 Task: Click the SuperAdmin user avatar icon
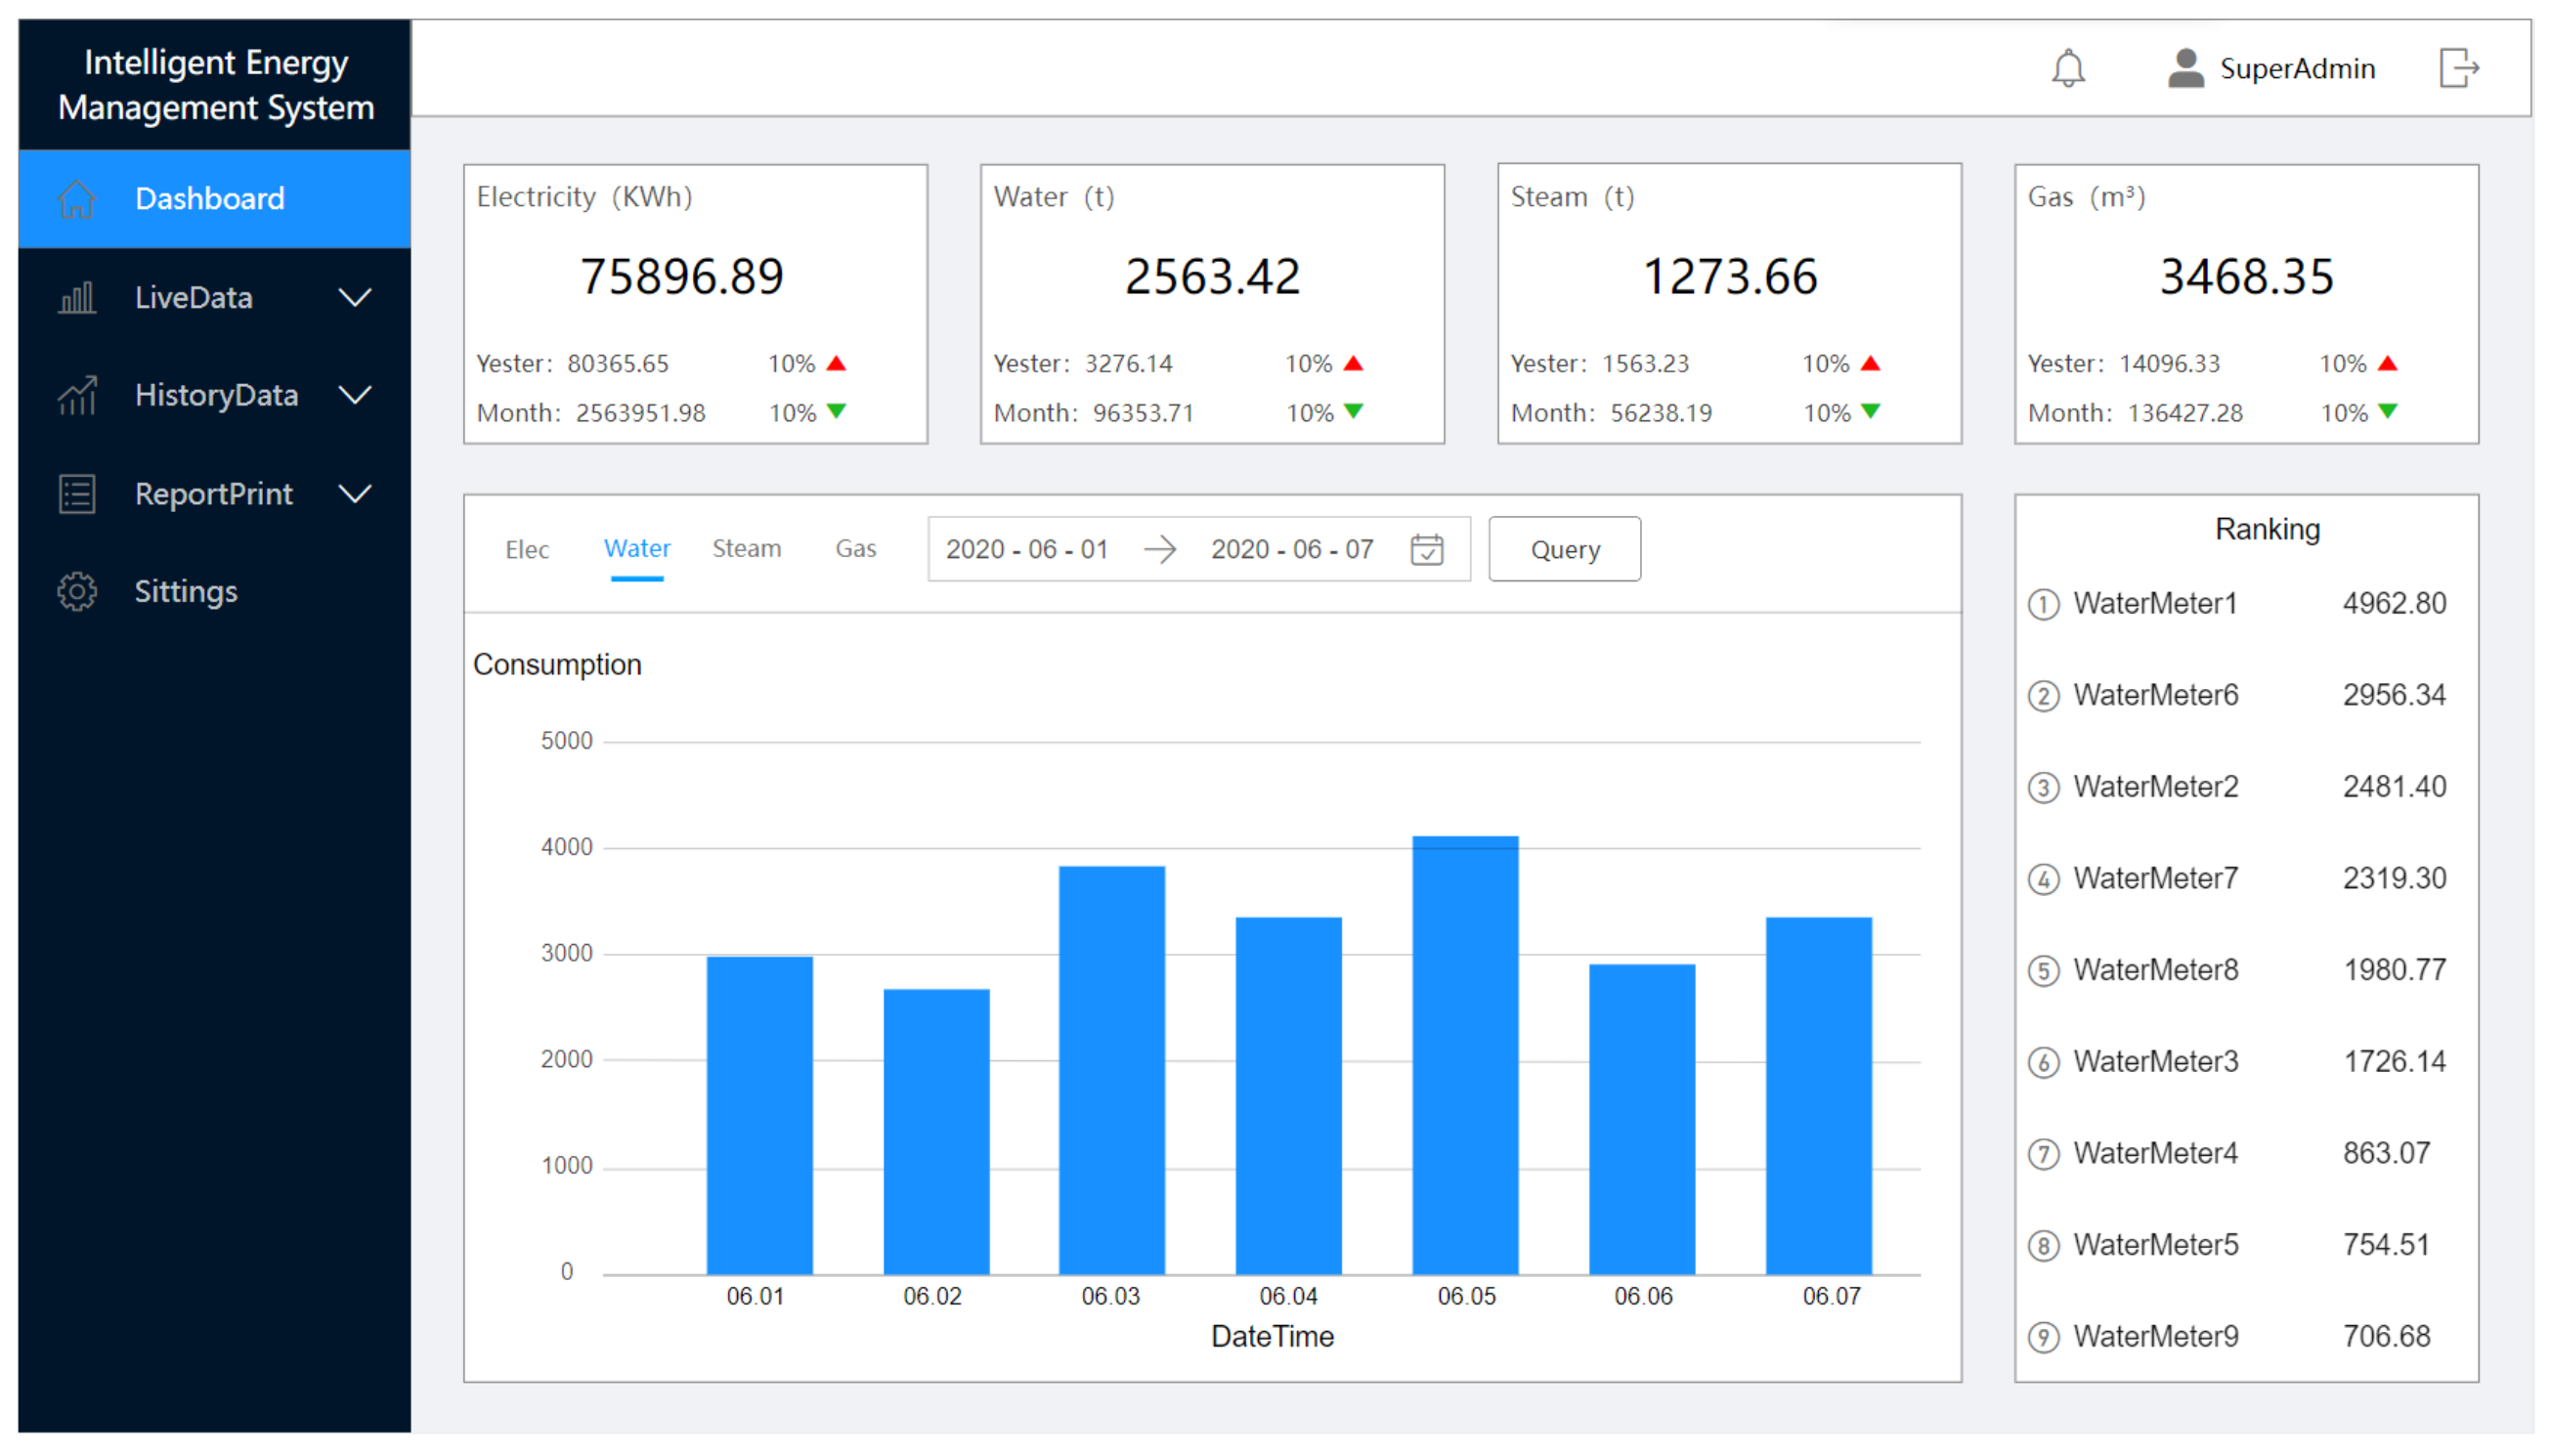pos(2185,69)
